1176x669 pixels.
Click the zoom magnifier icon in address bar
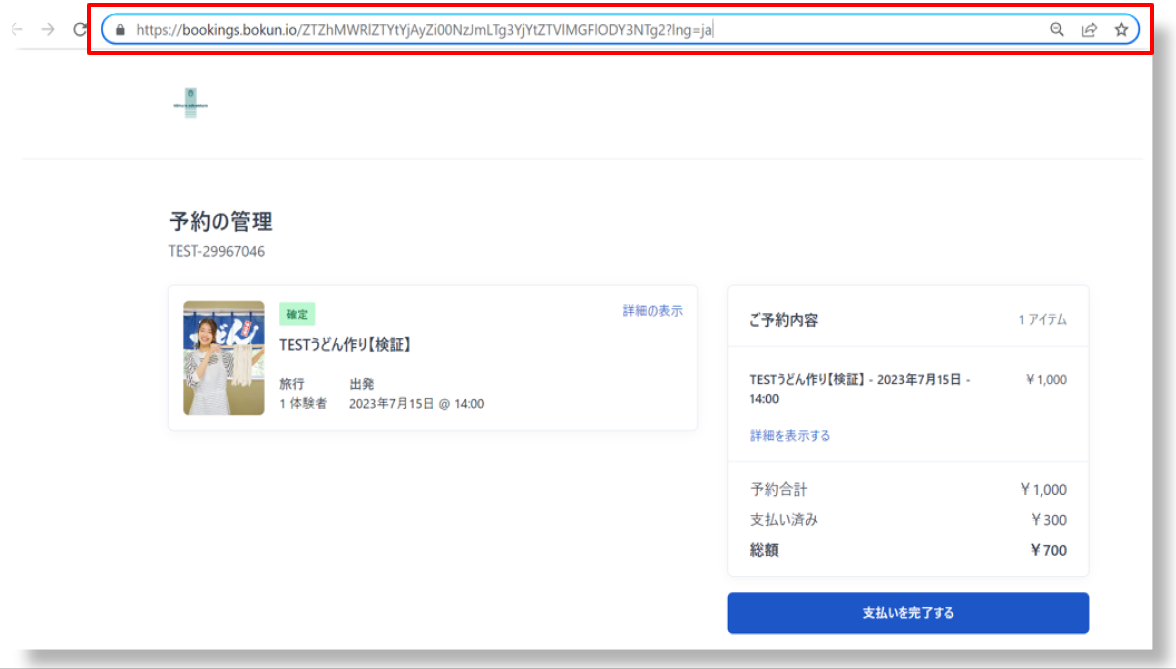tap(1056, 30)
